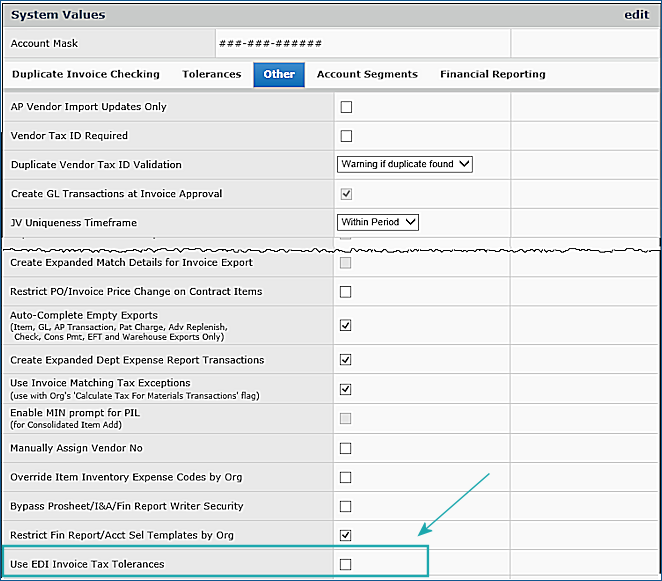Open the JV Uniqueness Timeframe dropdown

pyautogui.click(x=378, y=222)
